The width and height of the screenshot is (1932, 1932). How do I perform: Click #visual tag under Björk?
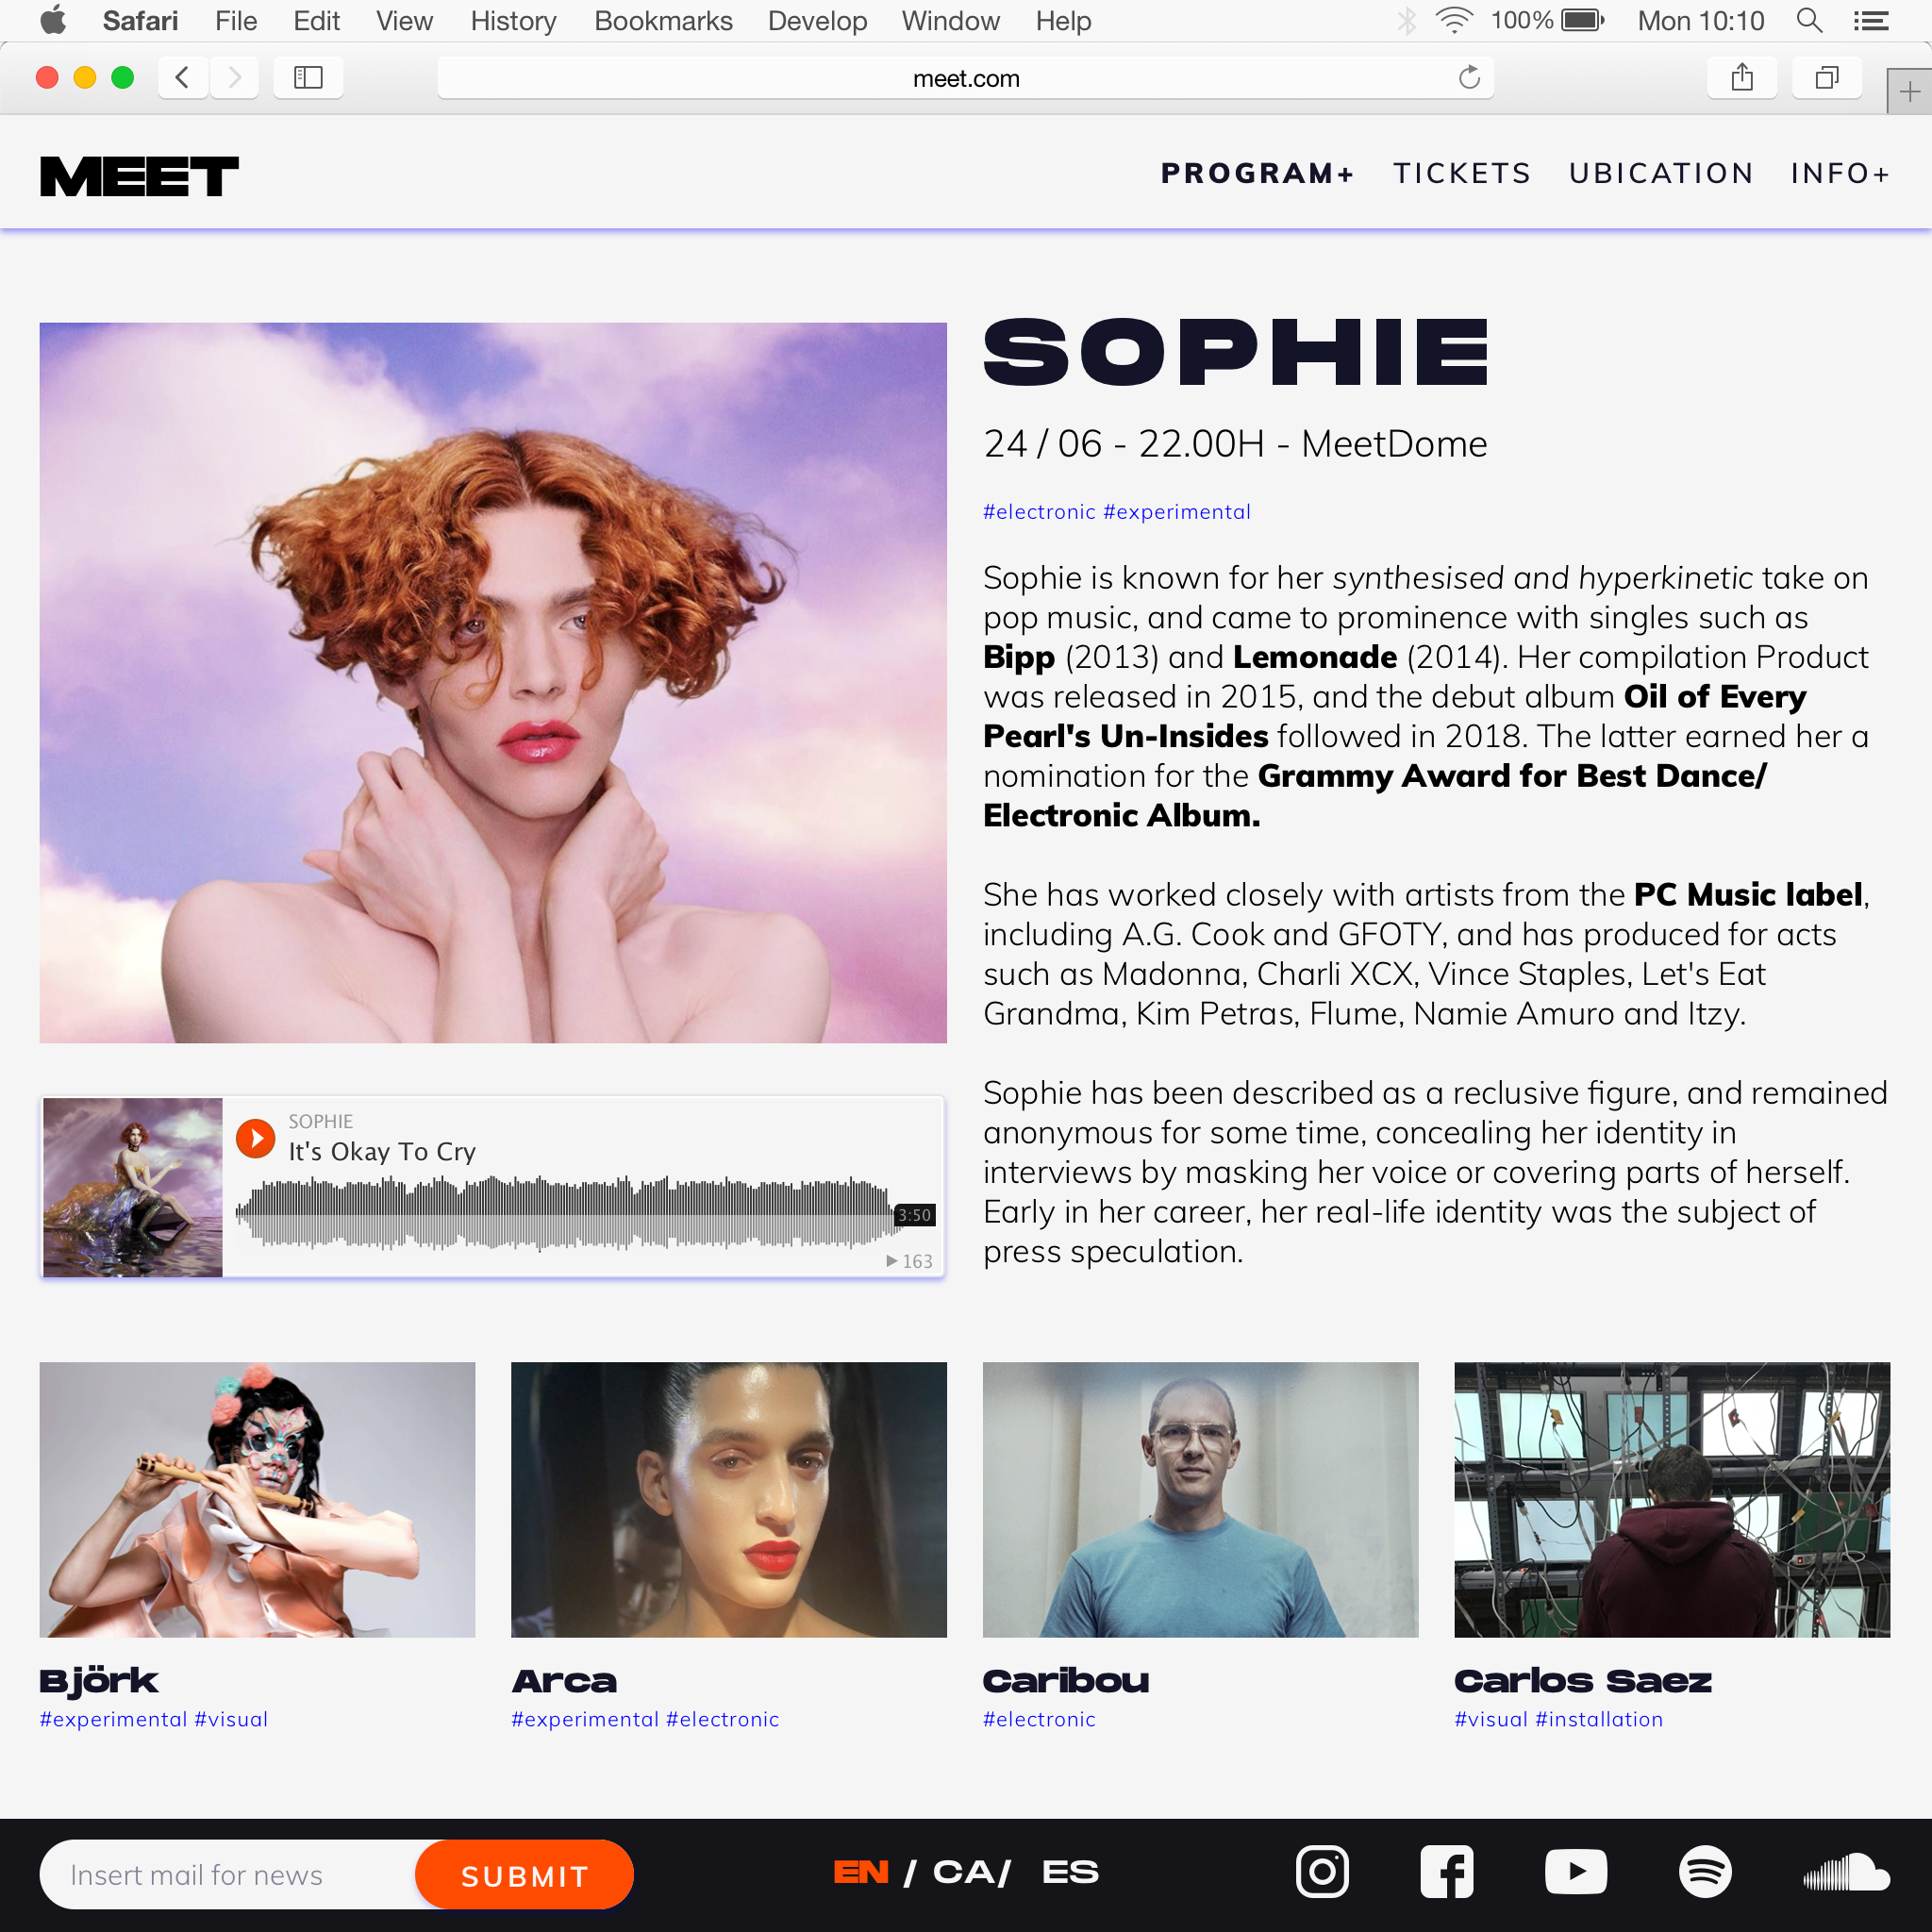(x=231, y=1719)
